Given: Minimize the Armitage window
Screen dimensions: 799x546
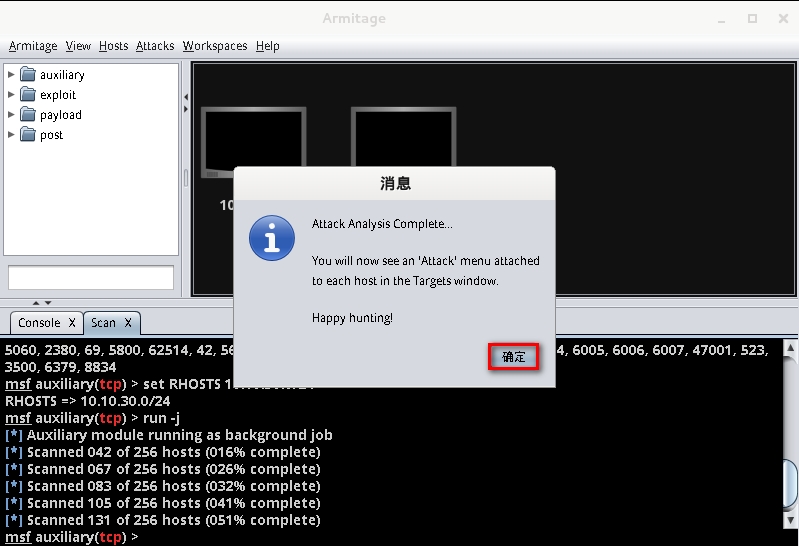Looking at the screenshot, I should click(x=721, y=19).
